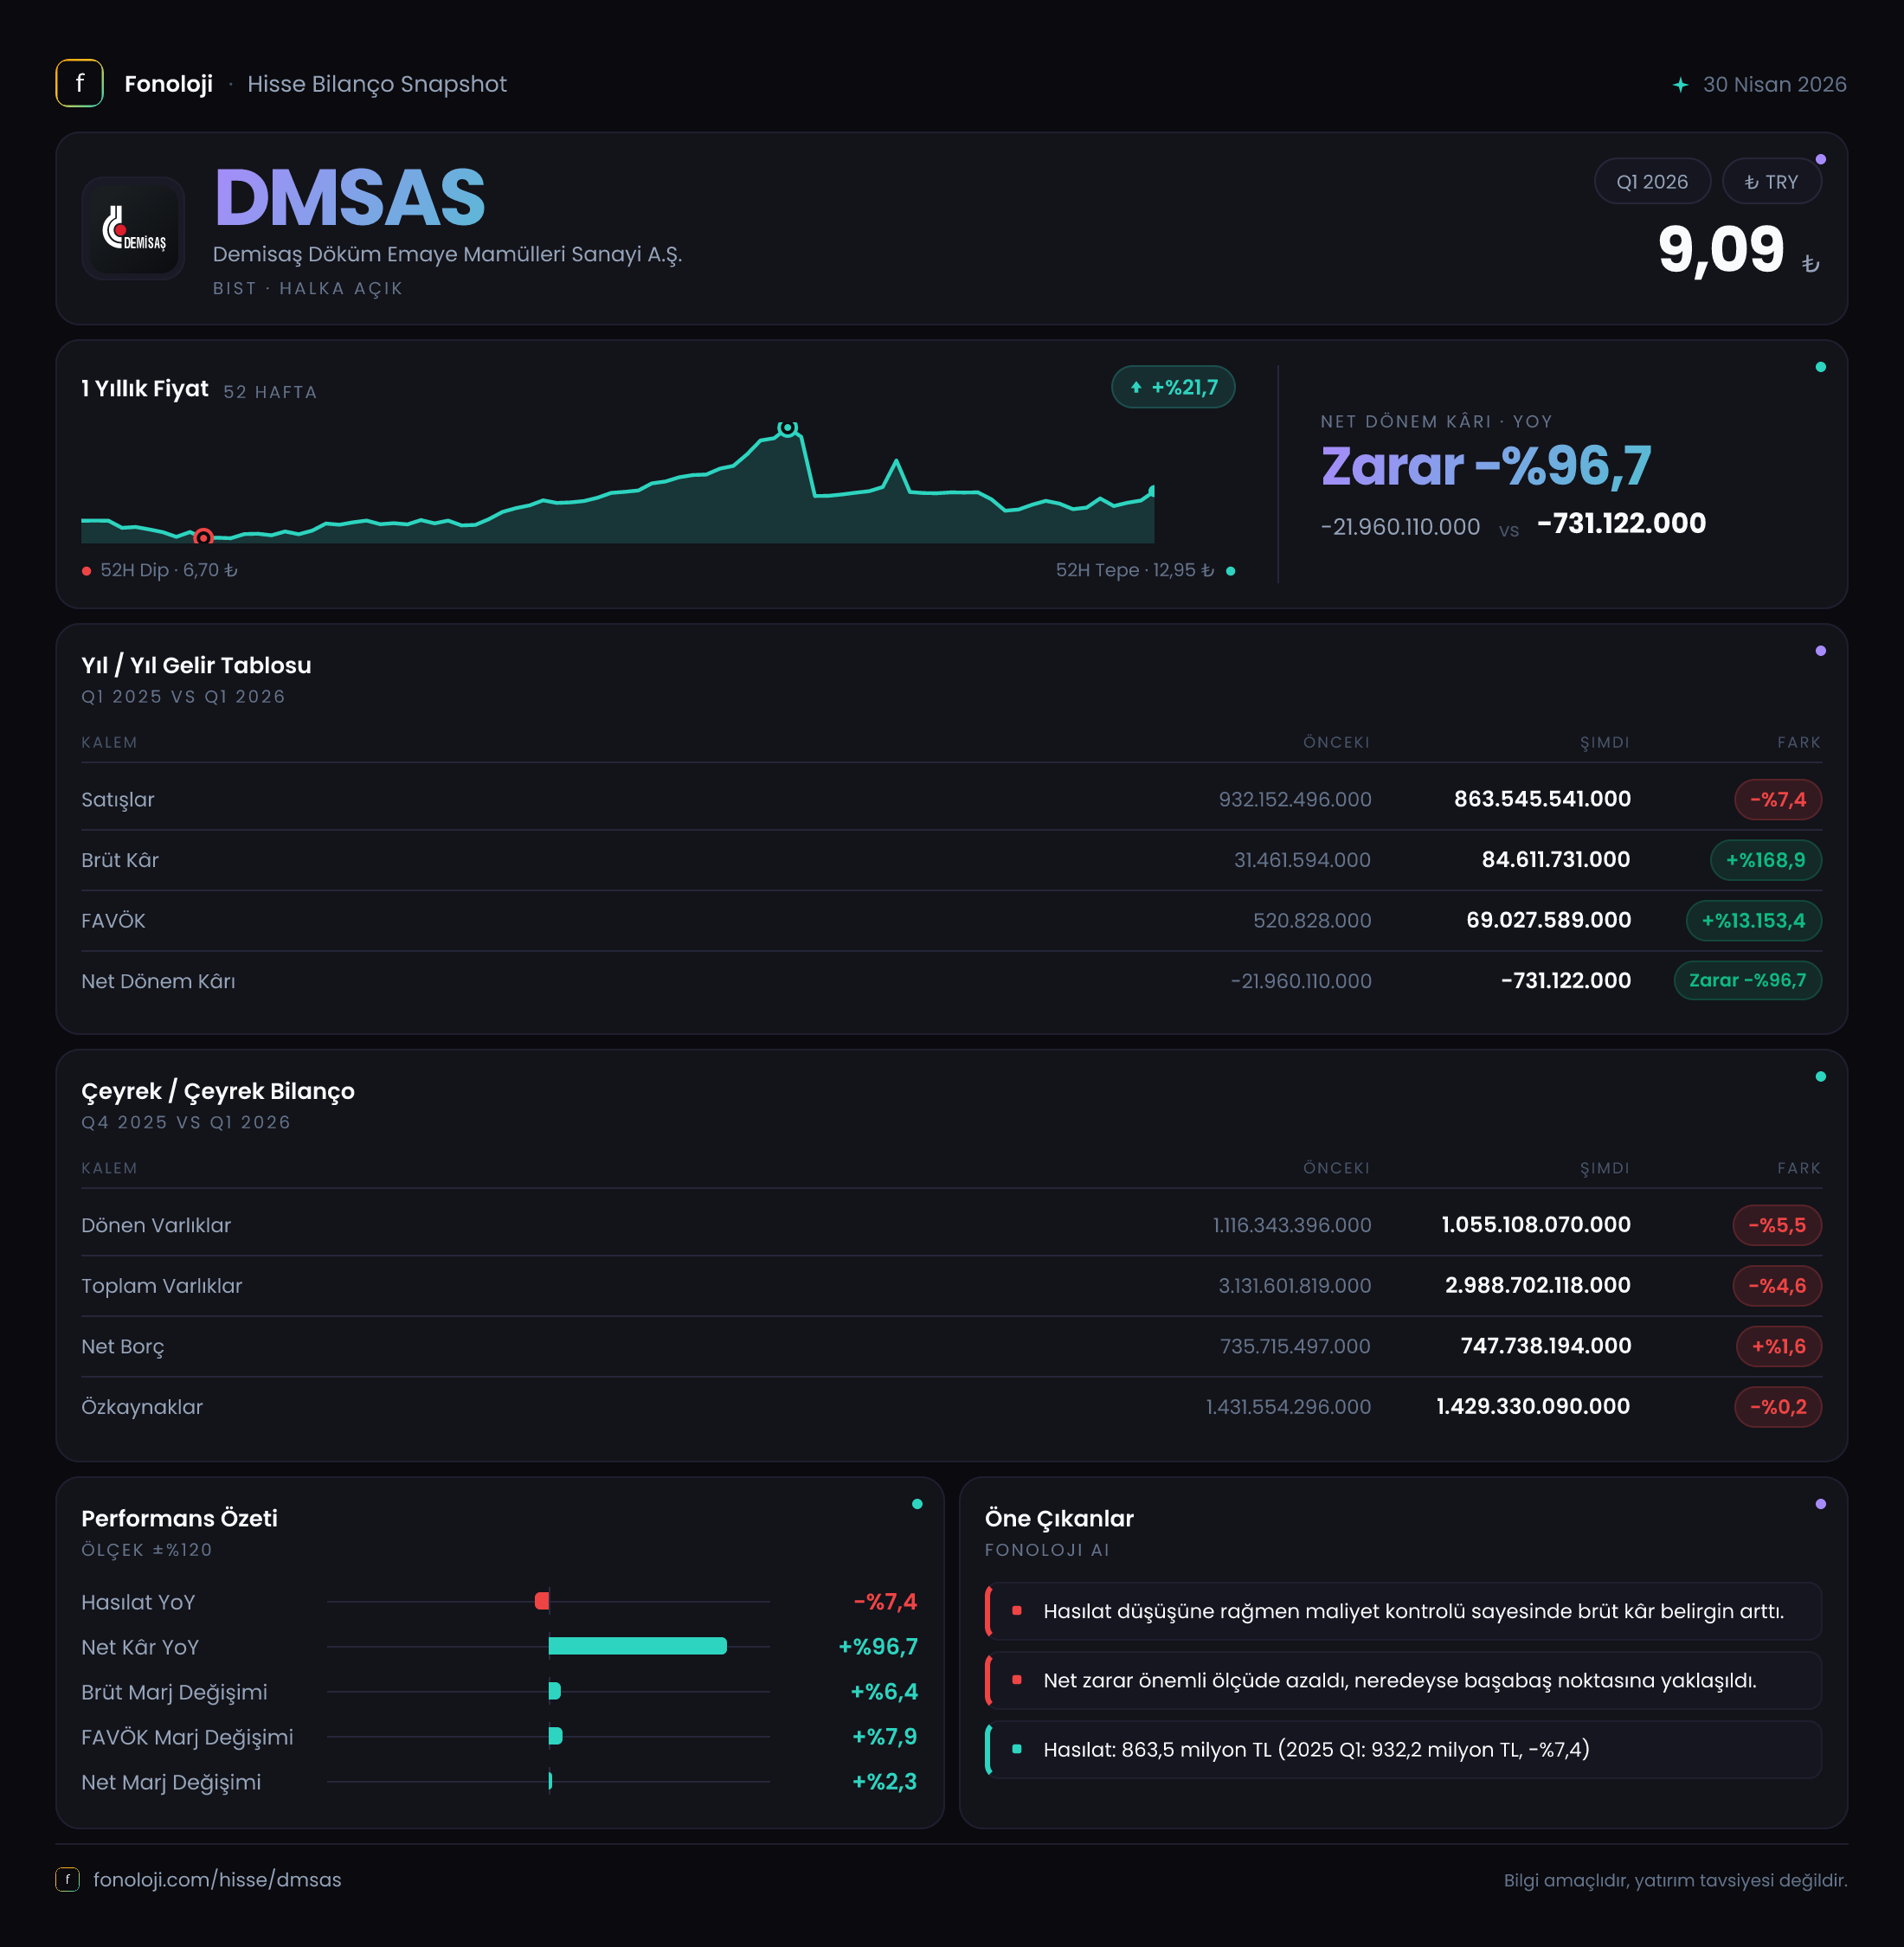Click the 'Yıl / Yıl Gelir Tablosu' heading
This screenshot has width=1904, height=1947.
(196, 665)
